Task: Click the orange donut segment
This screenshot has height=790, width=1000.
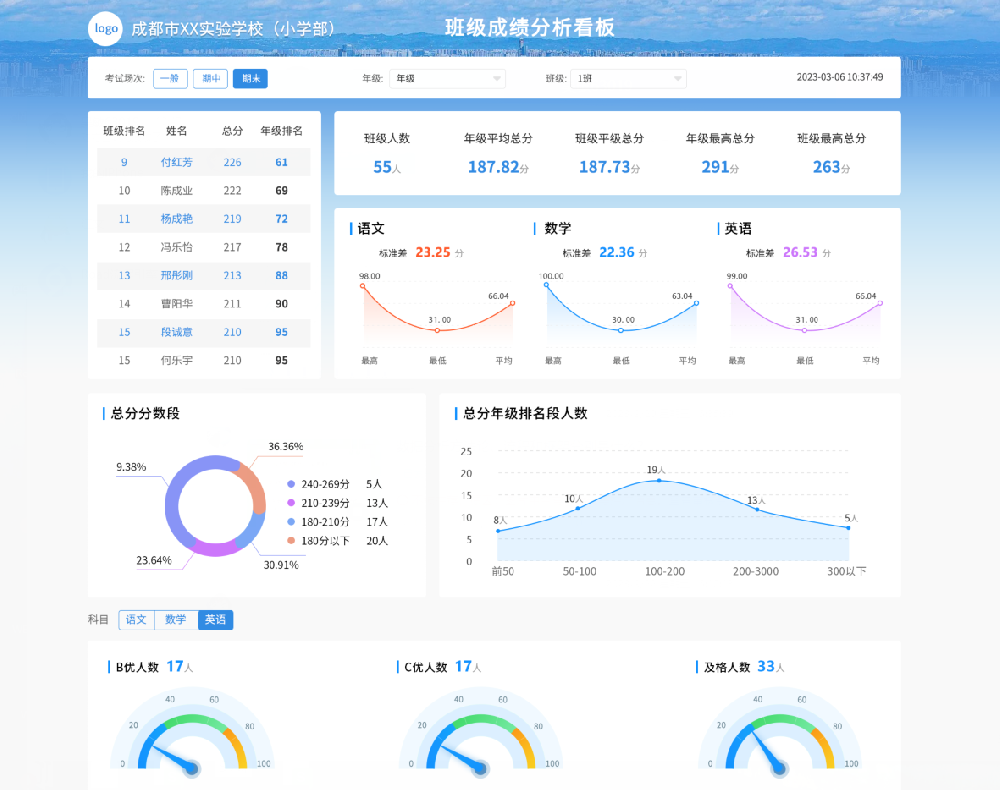Action: click(253, 486)
